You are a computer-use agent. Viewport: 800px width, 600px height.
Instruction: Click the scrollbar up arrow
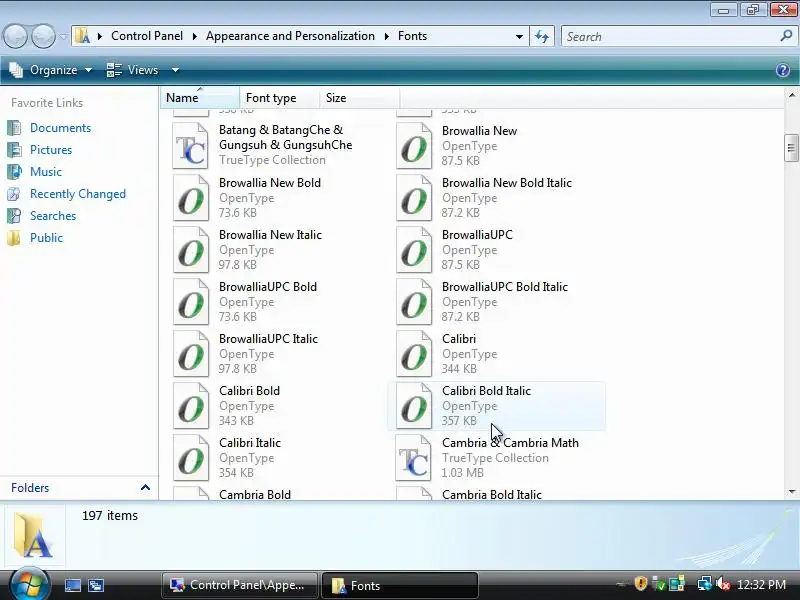[x=792, y=95]
